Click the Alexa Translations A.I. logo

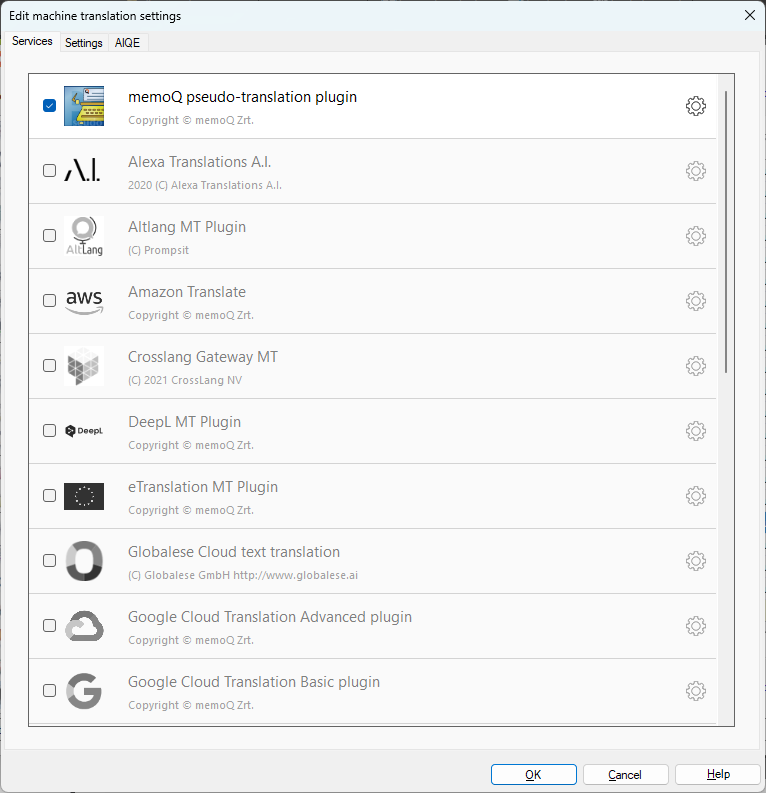coord(82,170)
